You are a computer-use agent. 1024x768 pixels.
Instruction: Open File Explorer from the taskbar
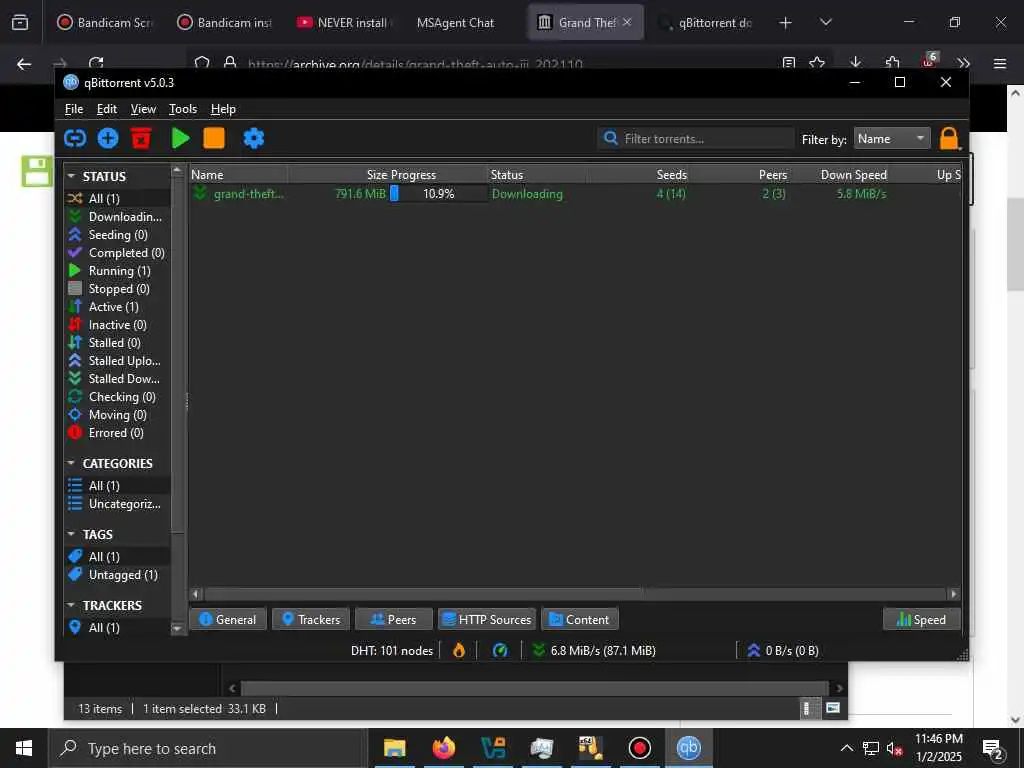pos(394,748)
